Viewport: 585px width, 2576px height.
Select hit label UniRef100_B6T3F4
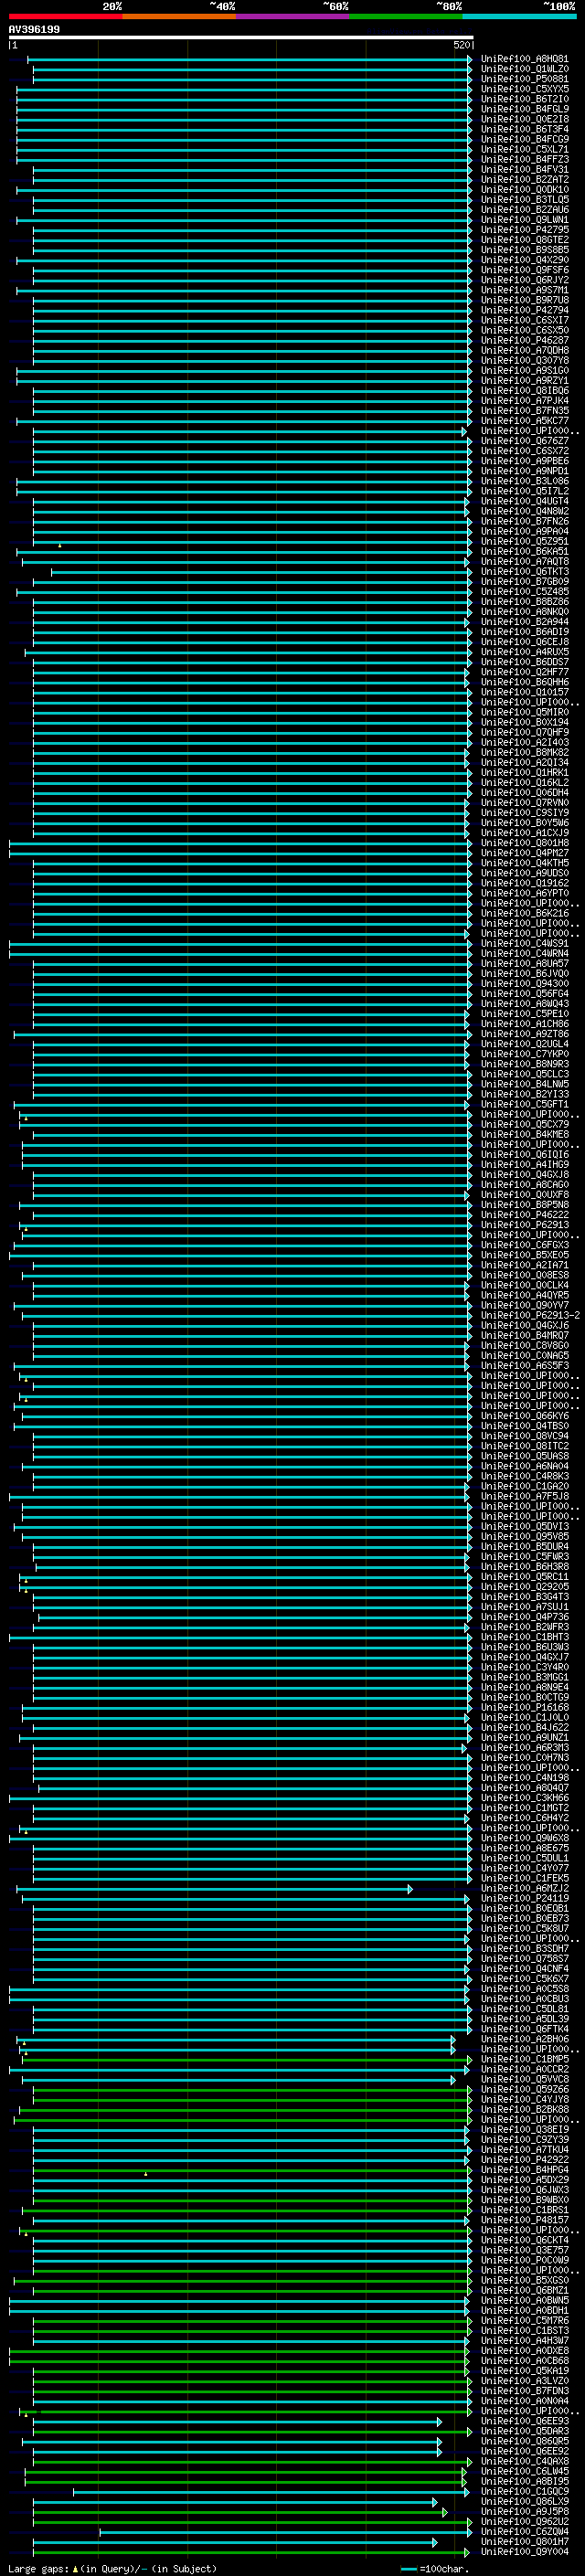524,129
